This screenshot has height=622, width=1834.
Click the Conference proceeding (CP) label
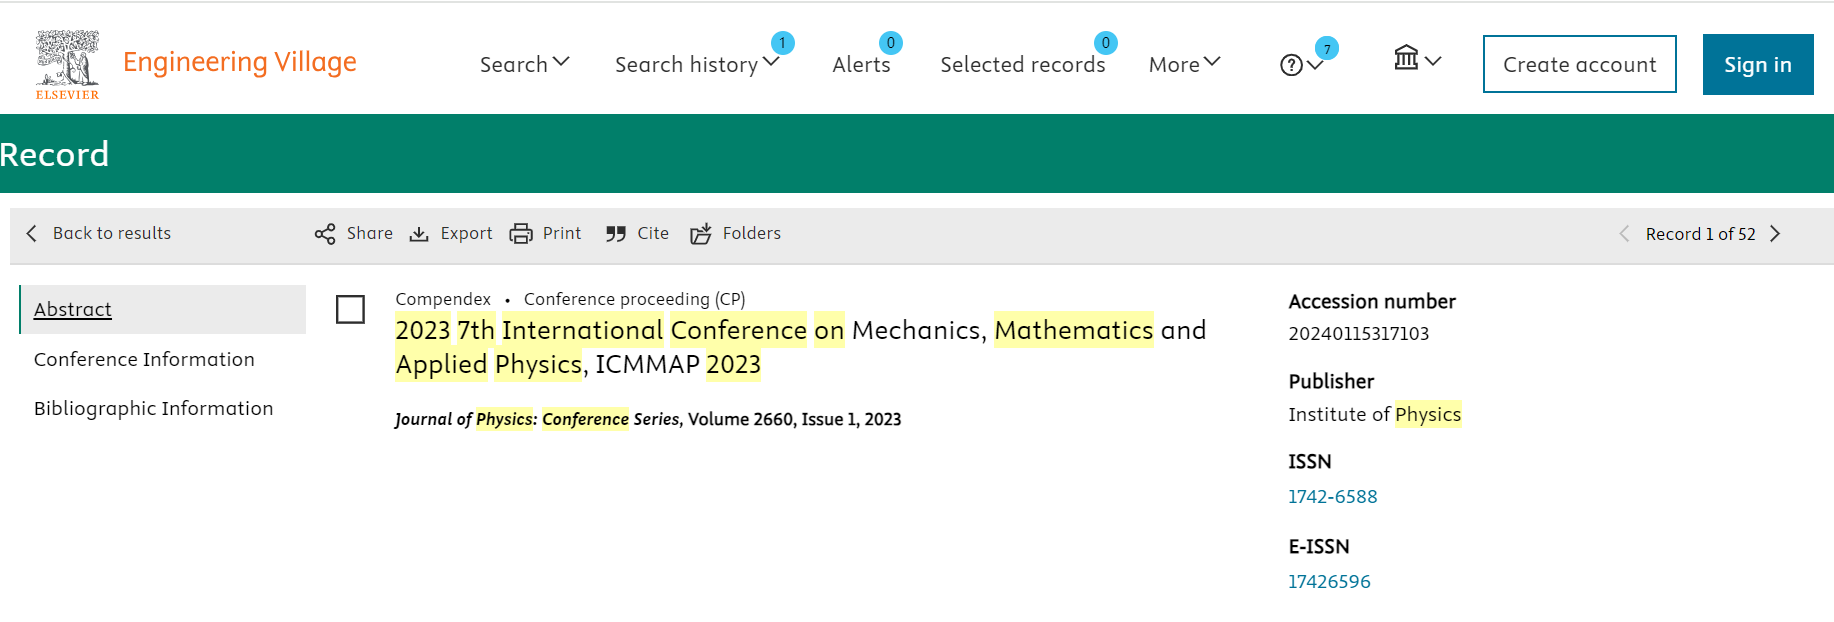pos(634,299)
